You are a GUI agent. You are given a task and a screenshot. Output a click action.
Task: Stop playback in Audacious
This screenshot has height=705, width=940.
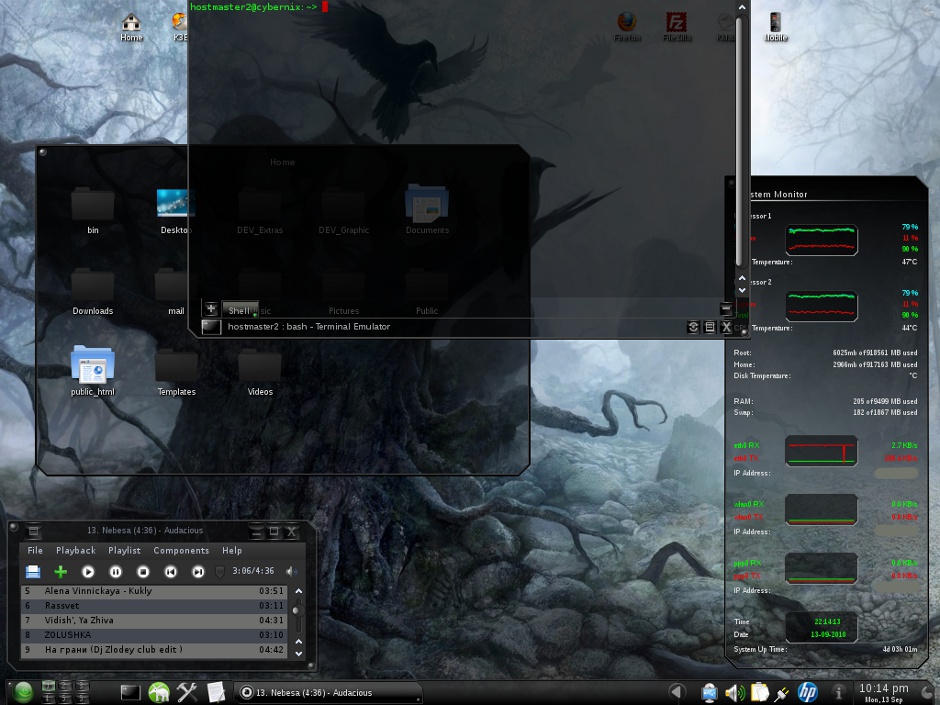[143, 571]
